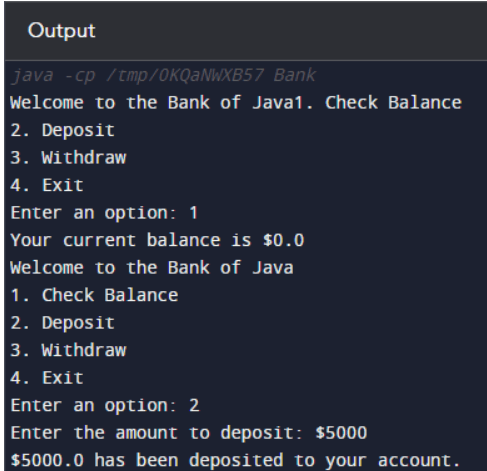Viewport: 487px width, 471px height.
Task: Click the 'Check Balance' text on first line
Action: pyautogui.click(x=393, y=102)
